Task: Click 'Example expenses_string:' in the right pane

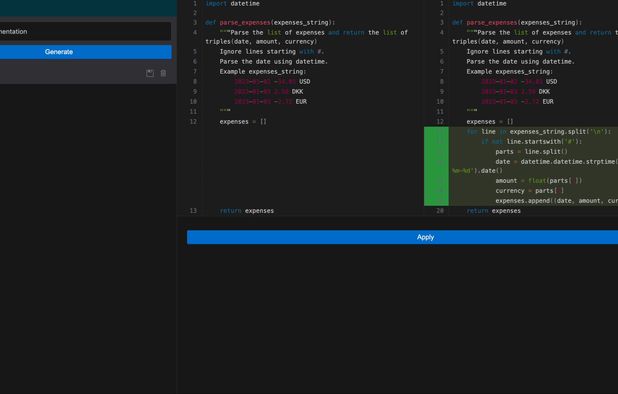Action: click(510, 72)
